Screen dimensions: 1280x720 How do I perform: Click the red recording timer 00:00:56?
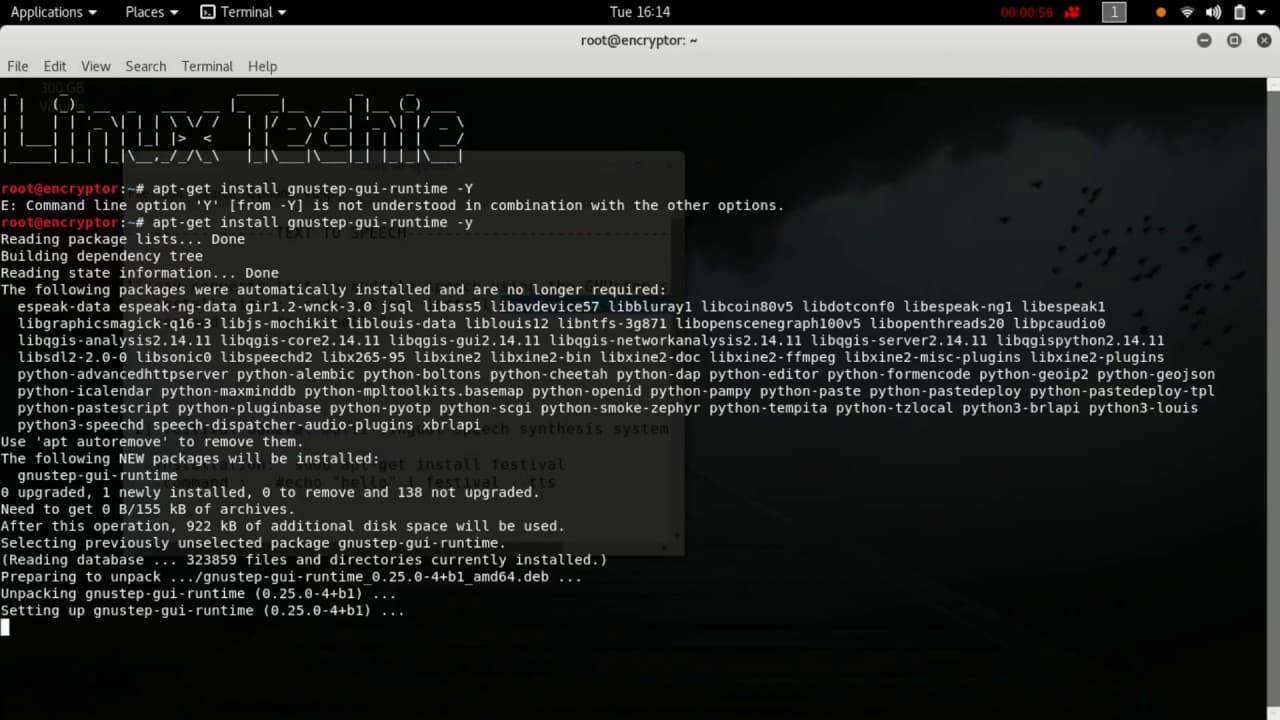pyautogui.click(x=1027, y=13)
